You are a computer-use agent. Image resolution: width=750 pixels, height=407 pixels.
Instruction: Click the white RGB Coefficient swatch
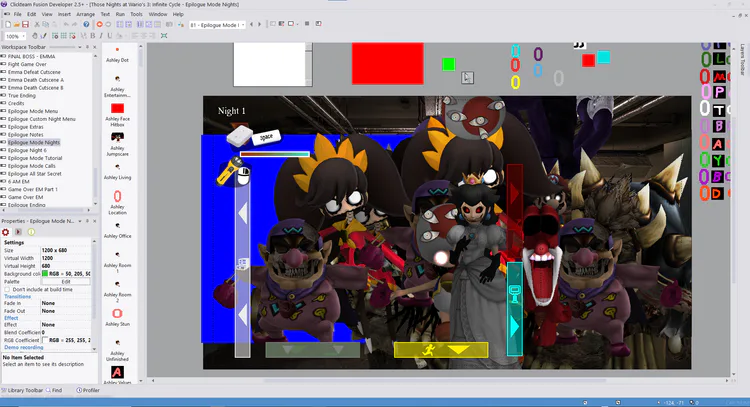click(x=45, y=340)
